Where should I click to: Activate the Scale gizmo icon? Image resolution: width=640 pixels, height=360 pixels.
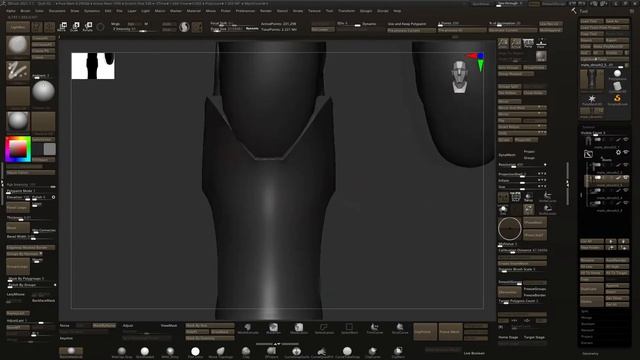tap(75, 27)
